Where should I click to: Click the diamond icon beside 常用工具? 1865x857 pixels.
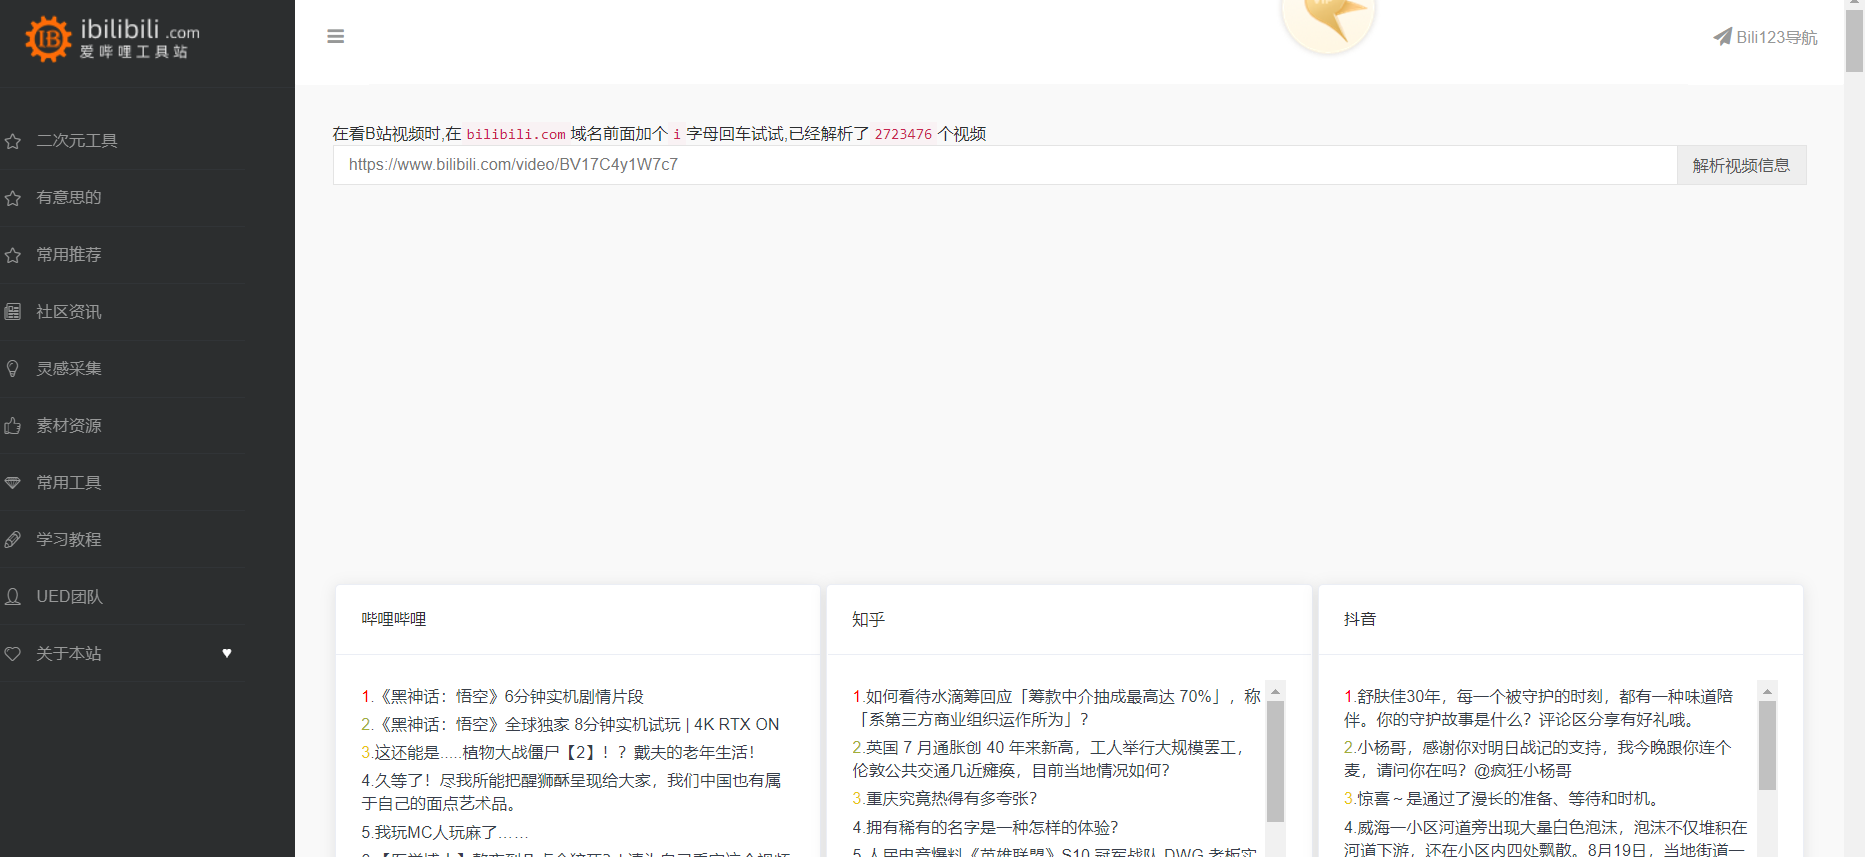[13, 483]
